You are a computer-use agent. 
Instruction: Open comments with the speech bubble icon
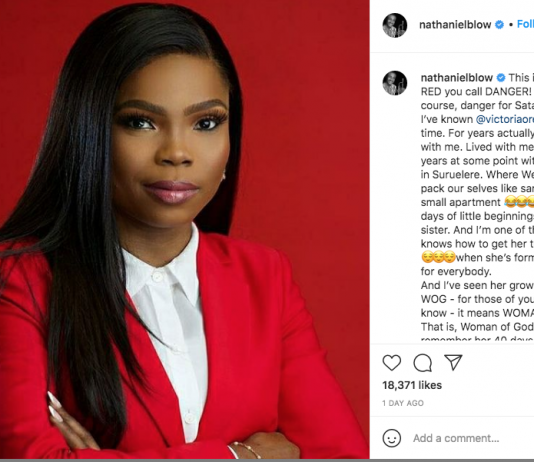tap(423, 363)
